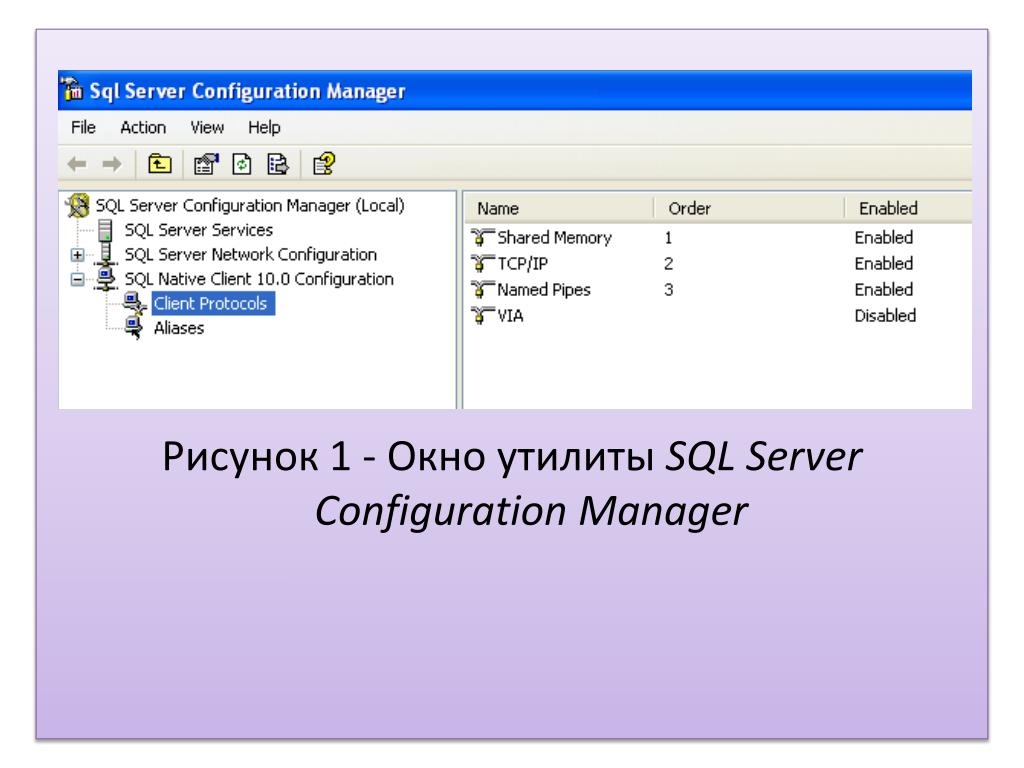Viewport: 1024px width, 768px height.
Task: Click the SQL Server Network Configuration icon
Action: pyautogui.click(x=105, y=254)
